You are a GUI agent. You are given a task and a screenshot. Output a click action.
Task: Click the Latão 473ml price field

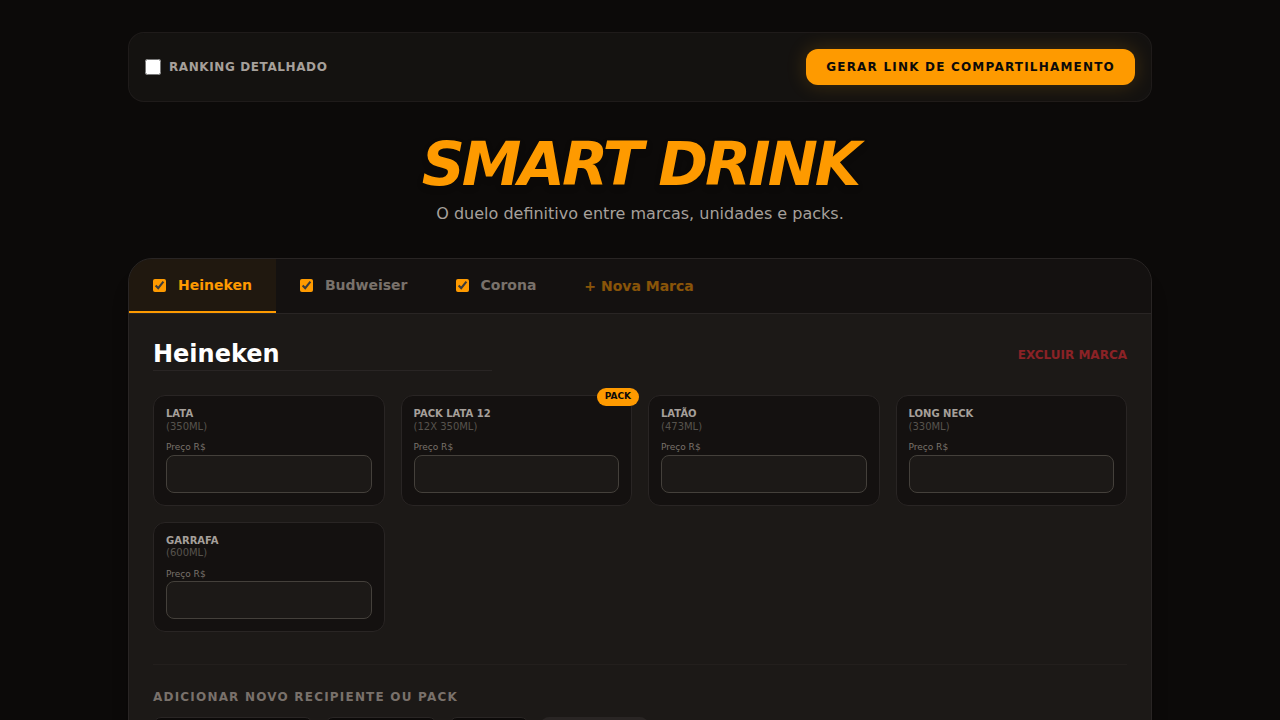point(763,473)
